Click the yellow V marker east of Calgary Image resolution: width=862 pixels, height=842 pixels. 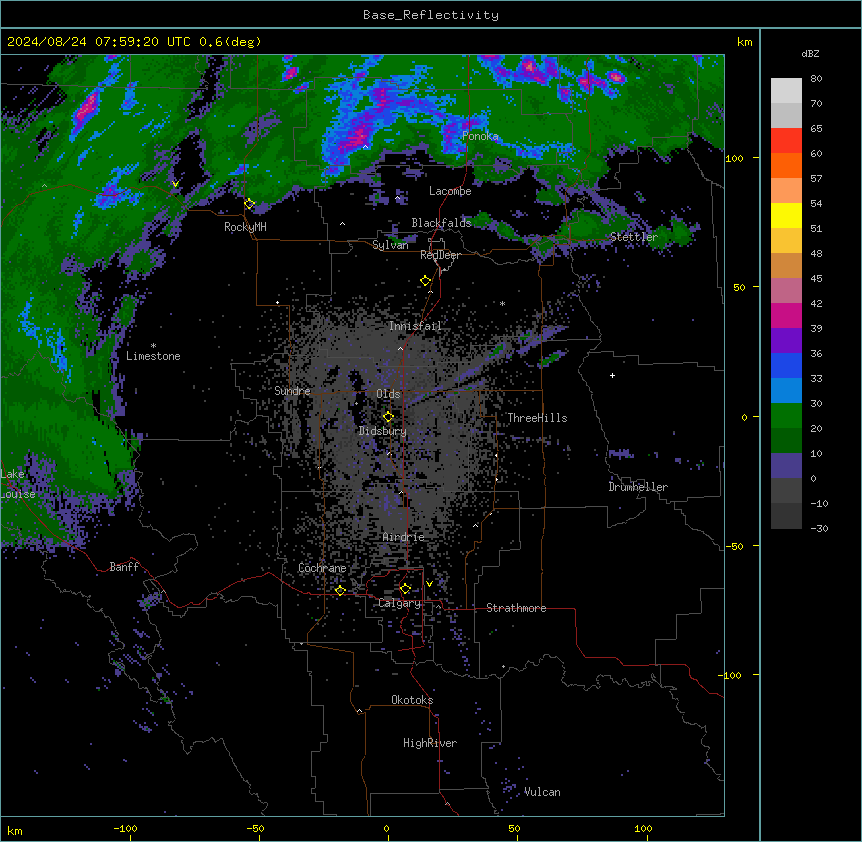(429, 584)
